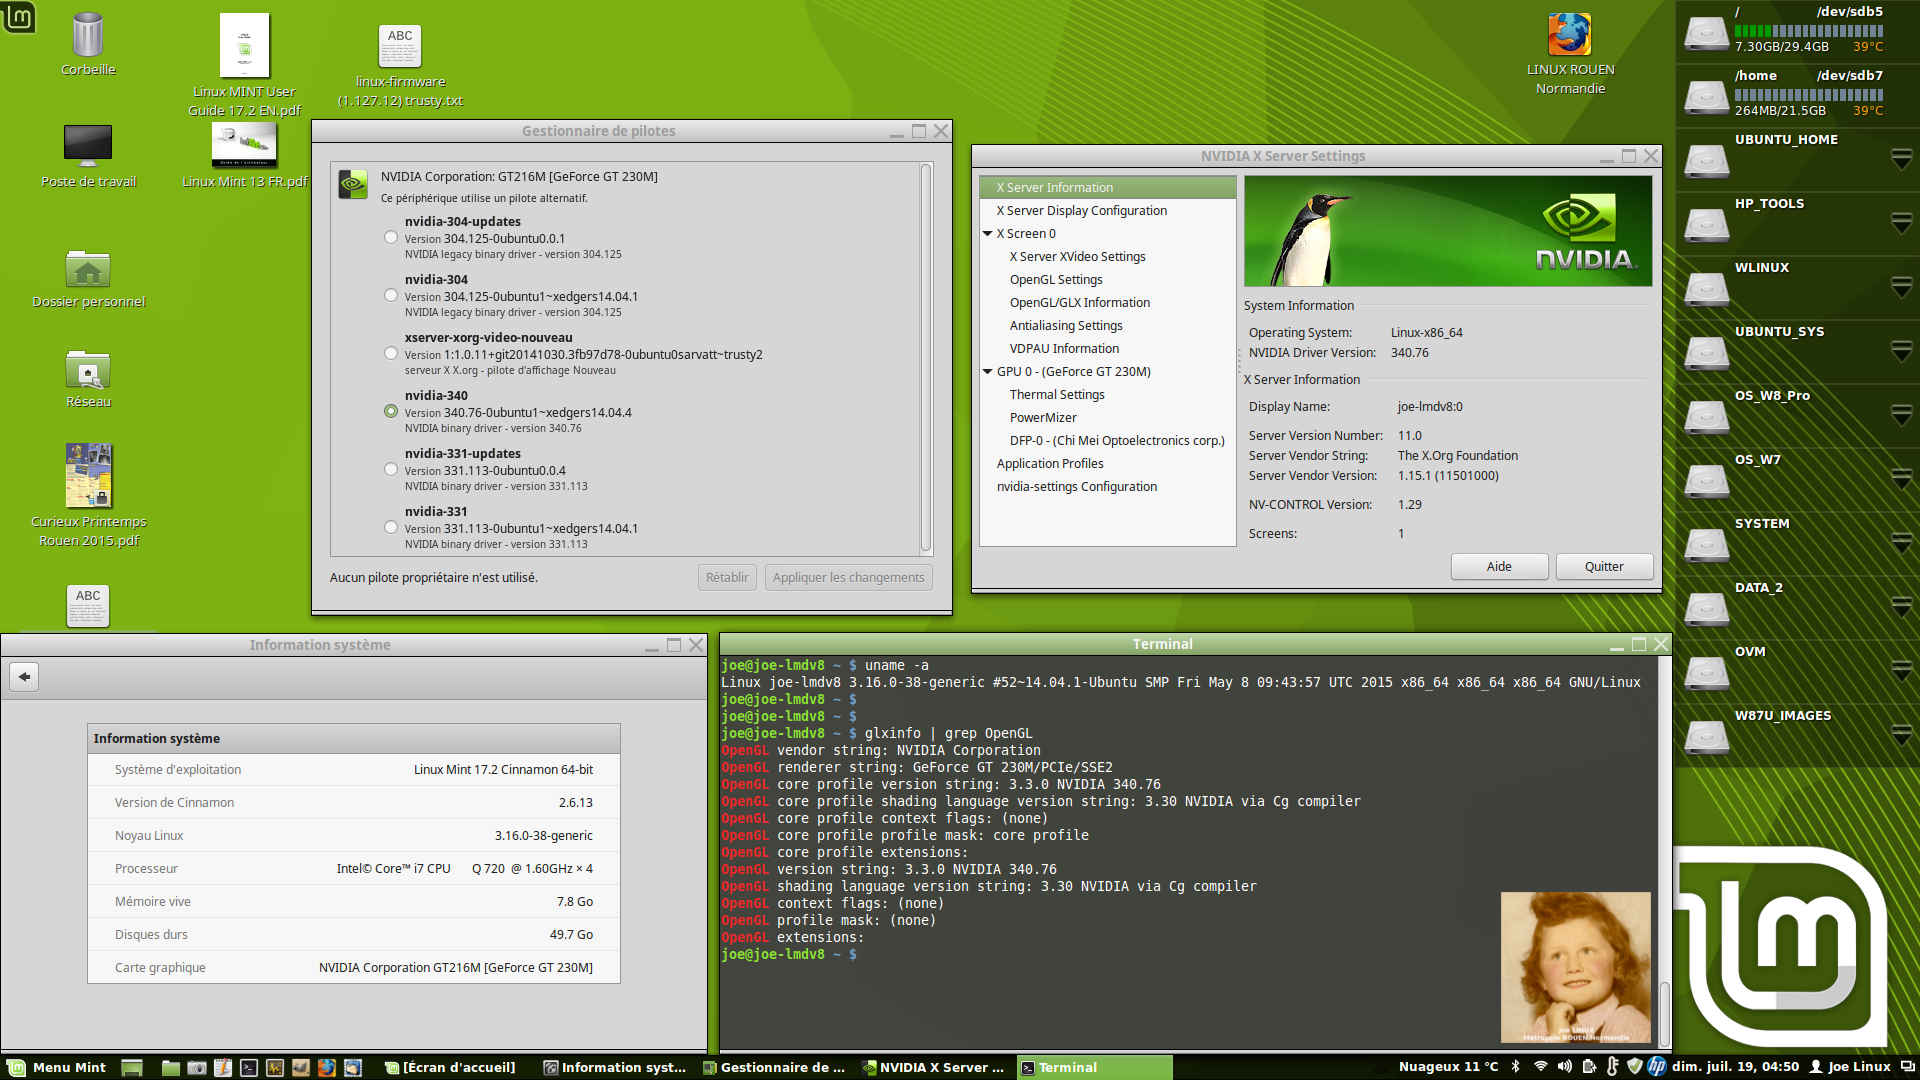1920x1080 pixels.
Task: Click the back arrow in Information système window
Action: point(24,677)
